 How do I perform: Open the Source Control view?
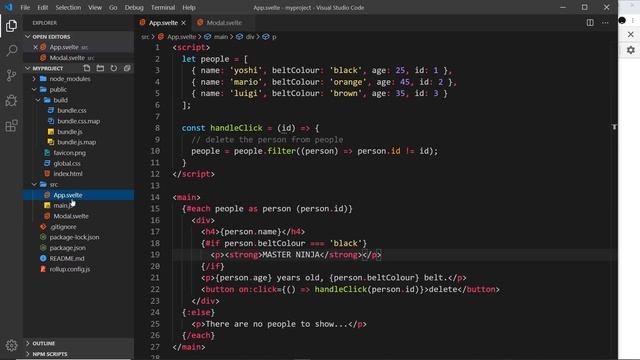[11, 75]
